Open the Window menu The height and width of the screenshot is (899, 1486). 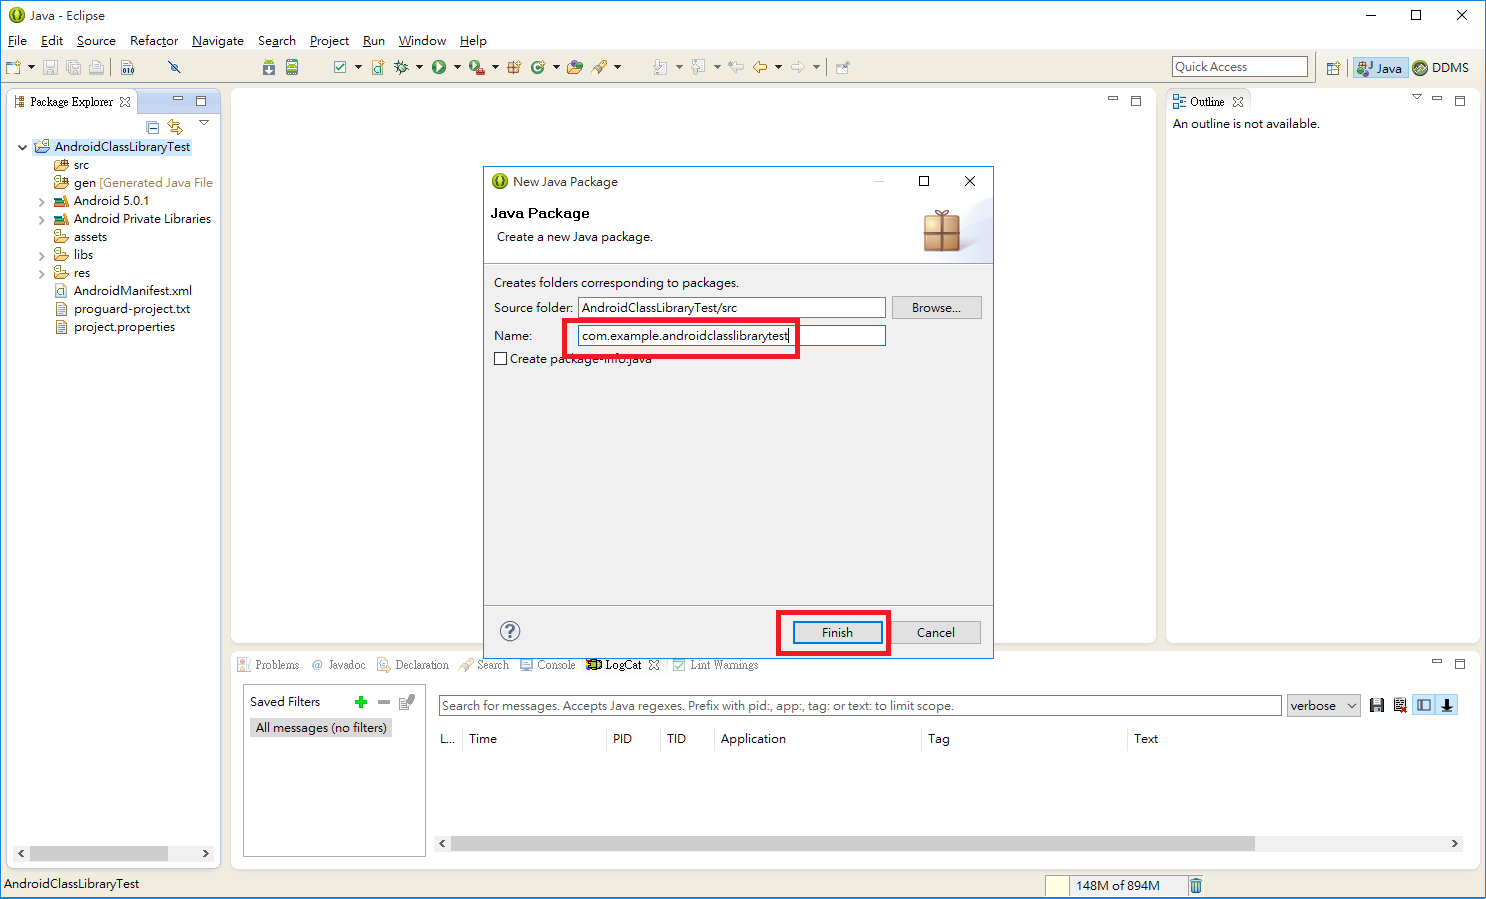422,41
